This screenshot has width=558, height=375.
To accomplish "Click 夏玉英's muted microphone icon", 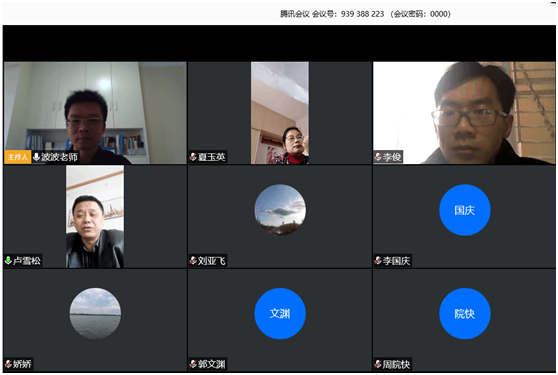I will click(193, 157).
